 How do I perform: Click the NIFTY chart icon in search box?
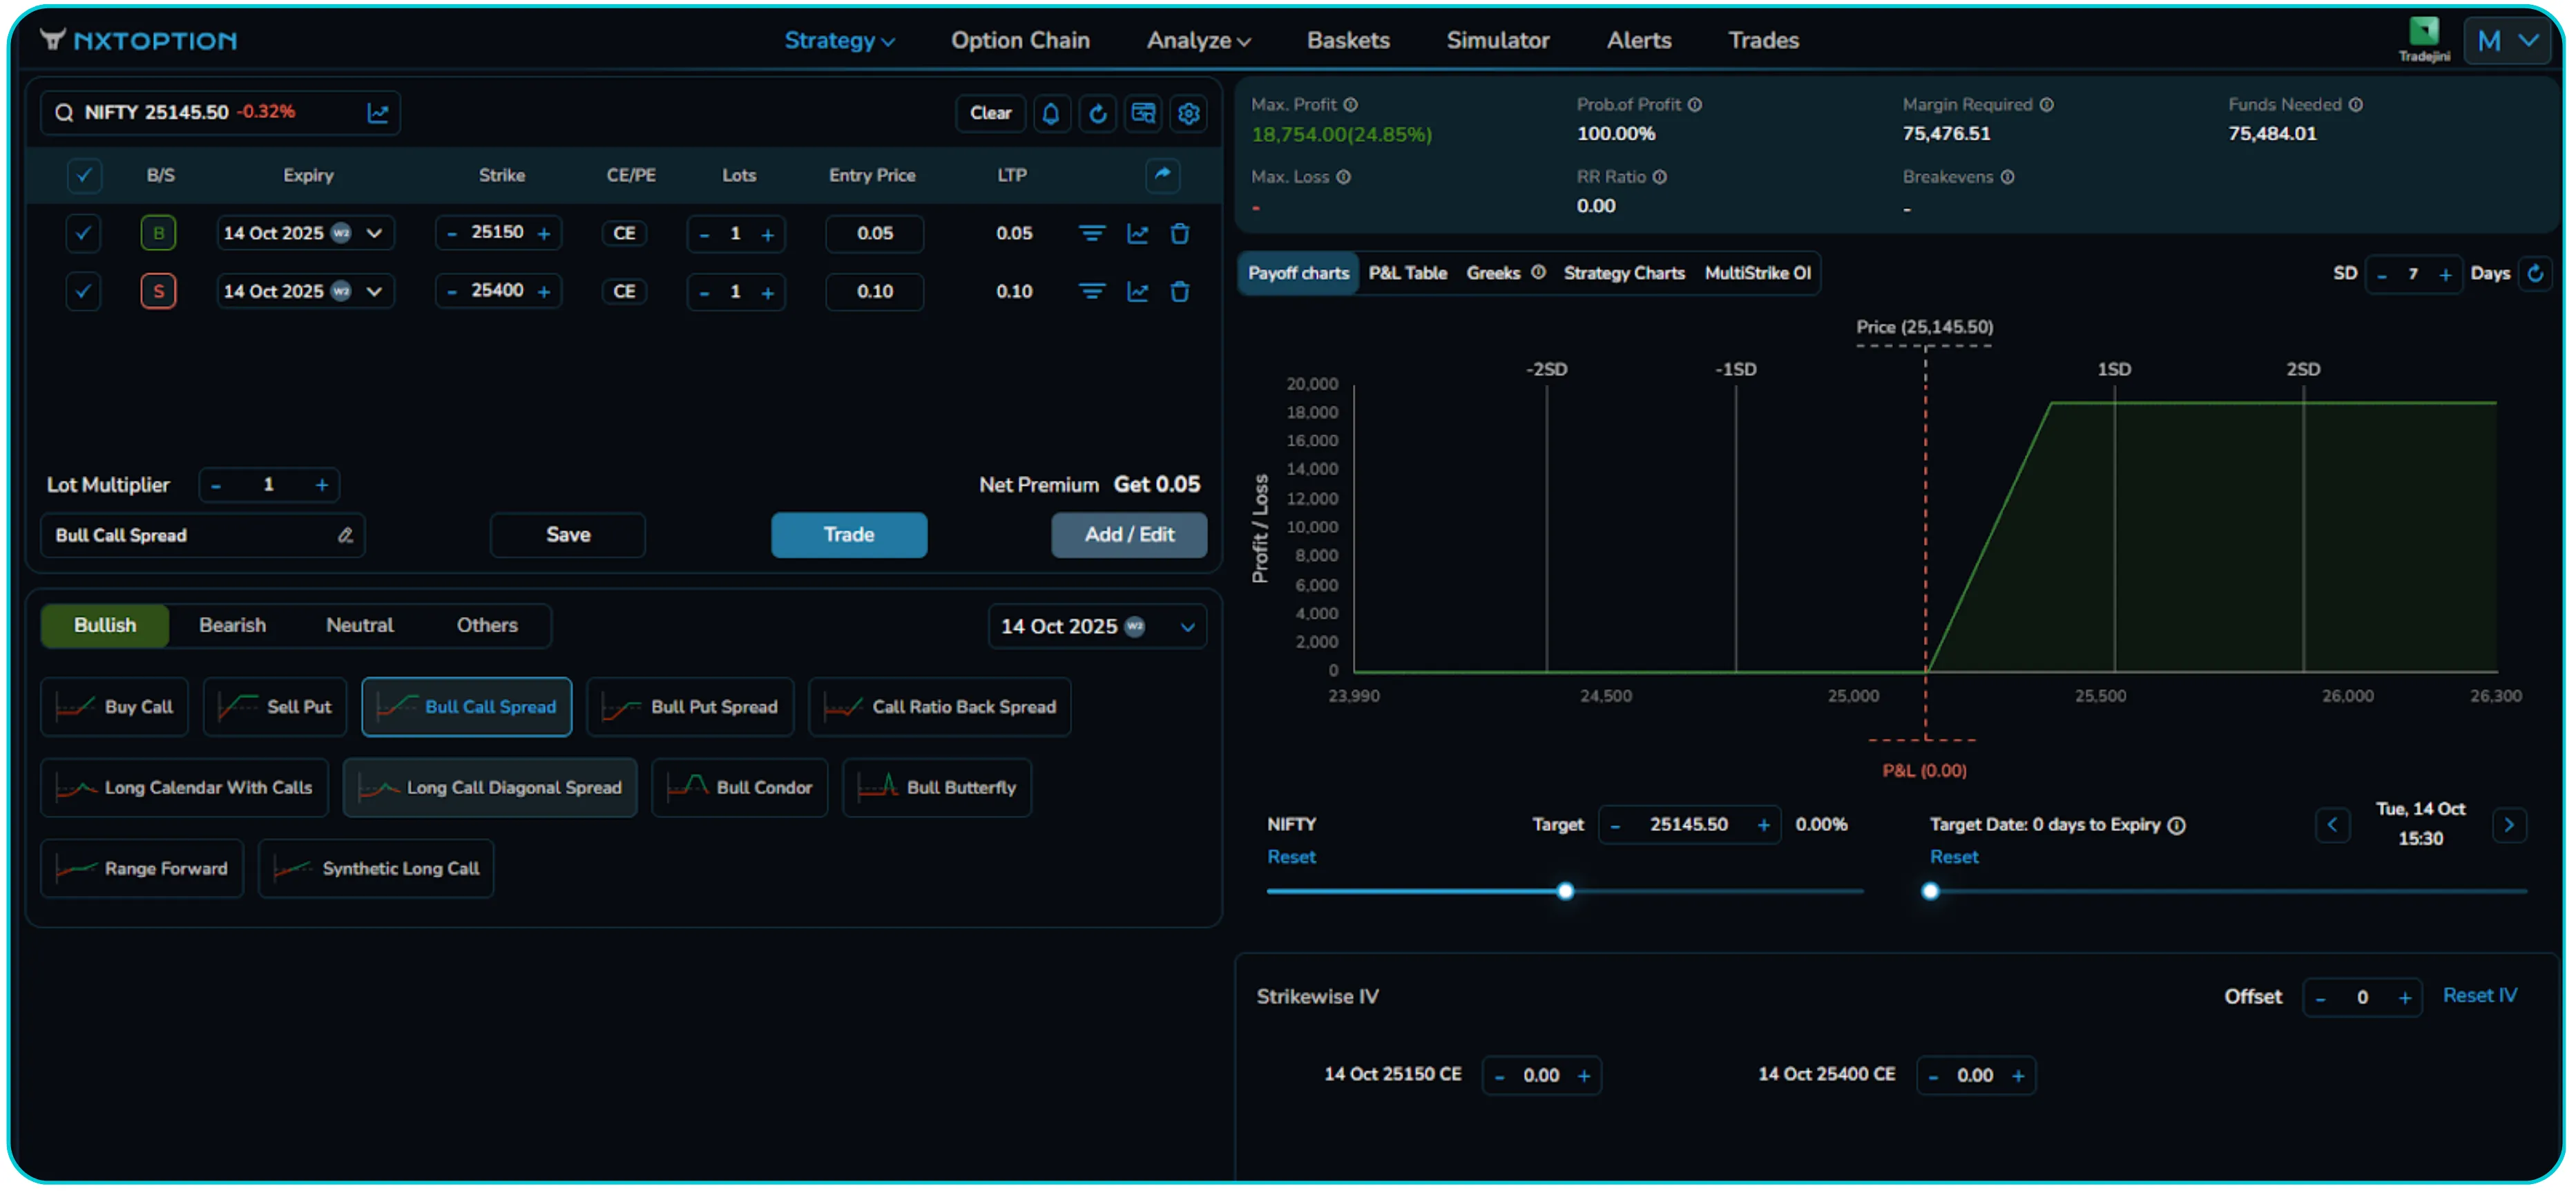click(378, 112)
